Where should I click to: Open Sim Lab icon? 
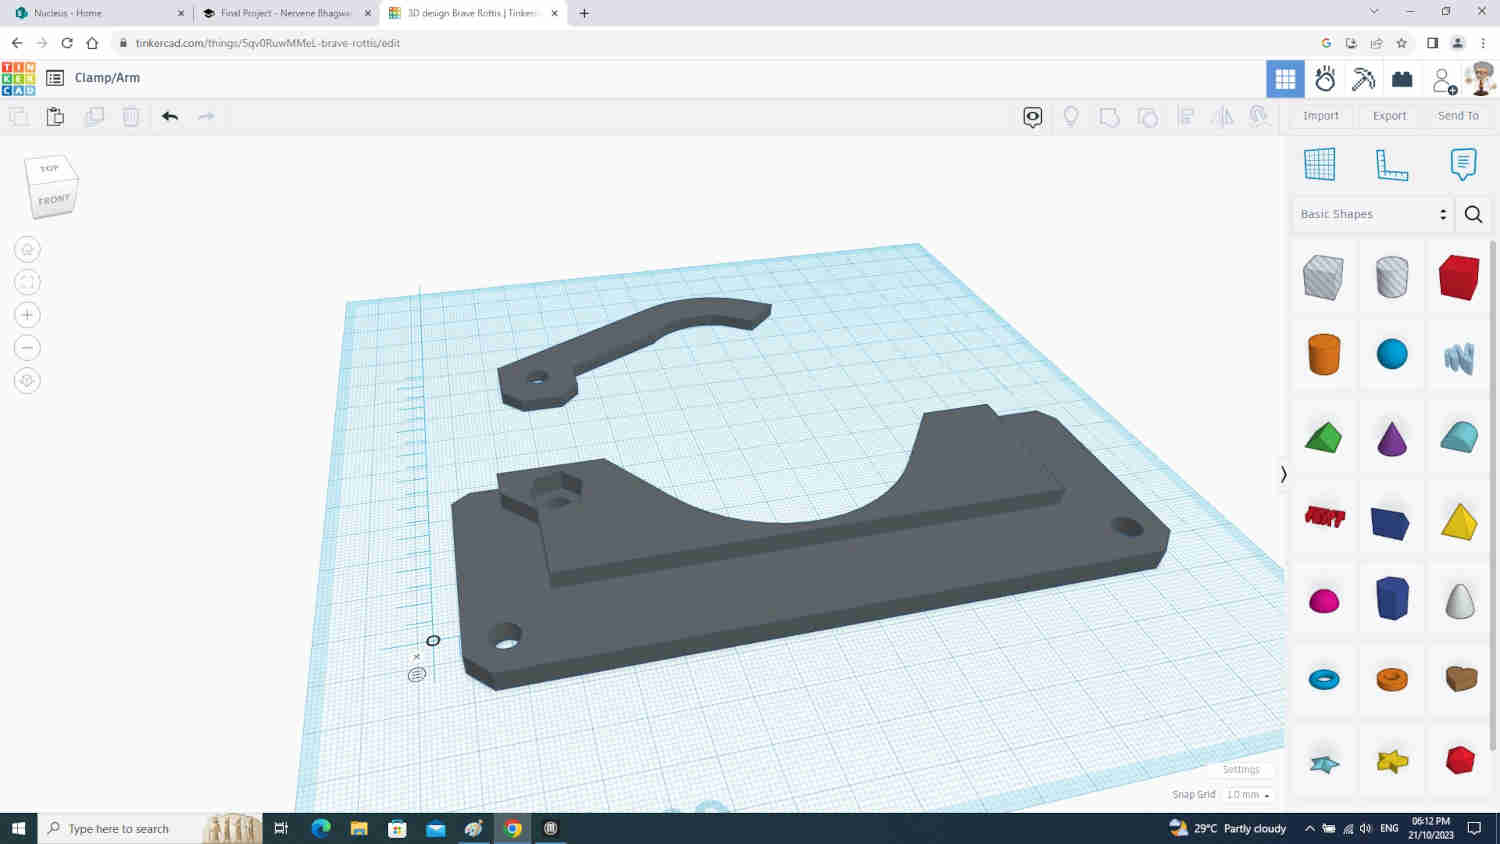(1325, 79)
